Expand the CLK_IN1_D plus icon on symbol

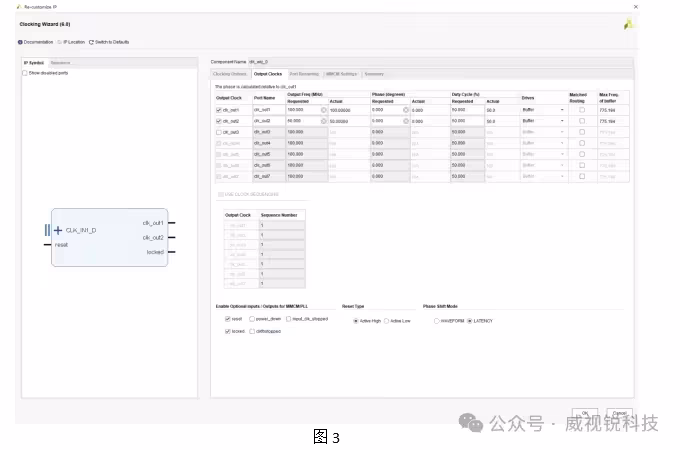pos(58,230)
